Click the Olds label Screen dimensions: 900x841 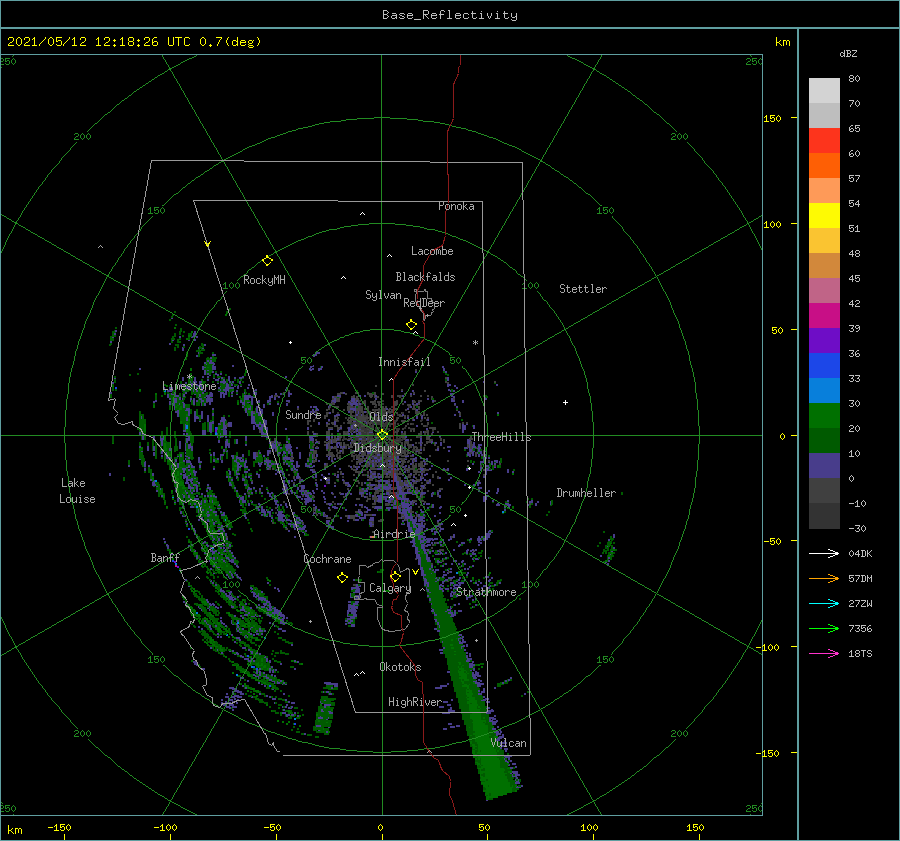[381, 417]
